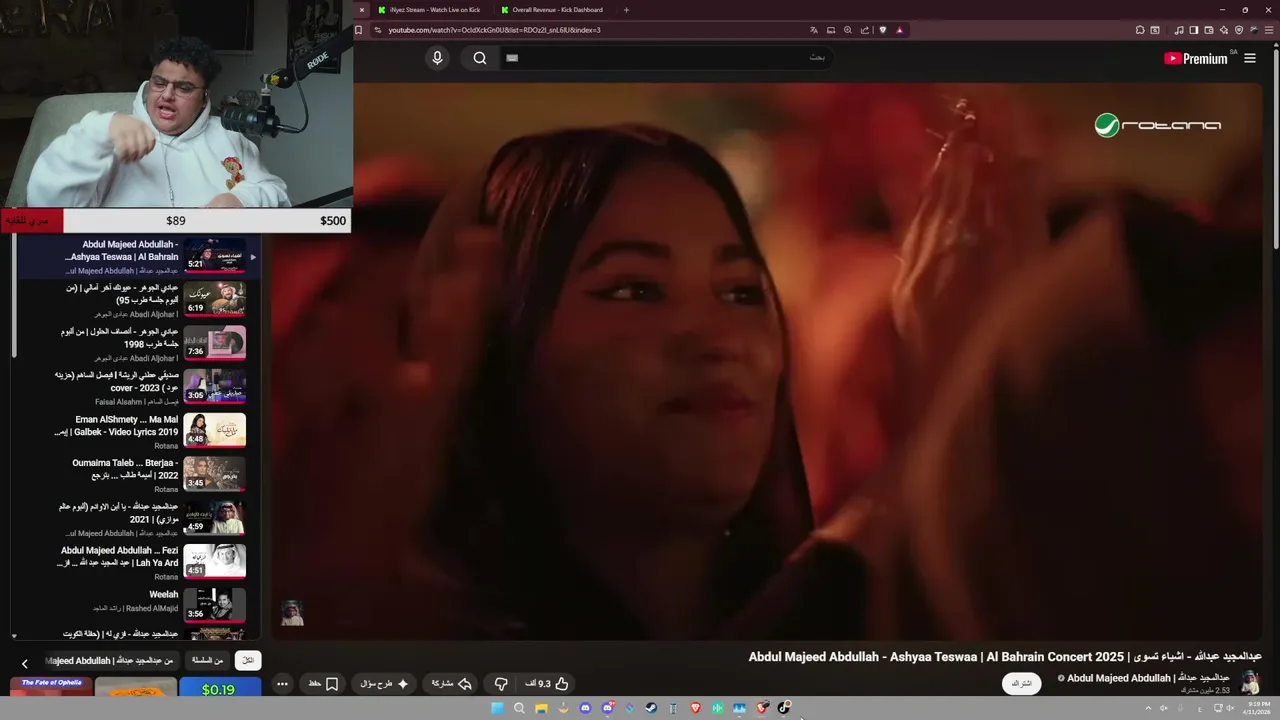The height and width of the screenshot is (720, 1280).
Task: Open the browser extensions puzzle icon
Action: tap(1140, 30)
